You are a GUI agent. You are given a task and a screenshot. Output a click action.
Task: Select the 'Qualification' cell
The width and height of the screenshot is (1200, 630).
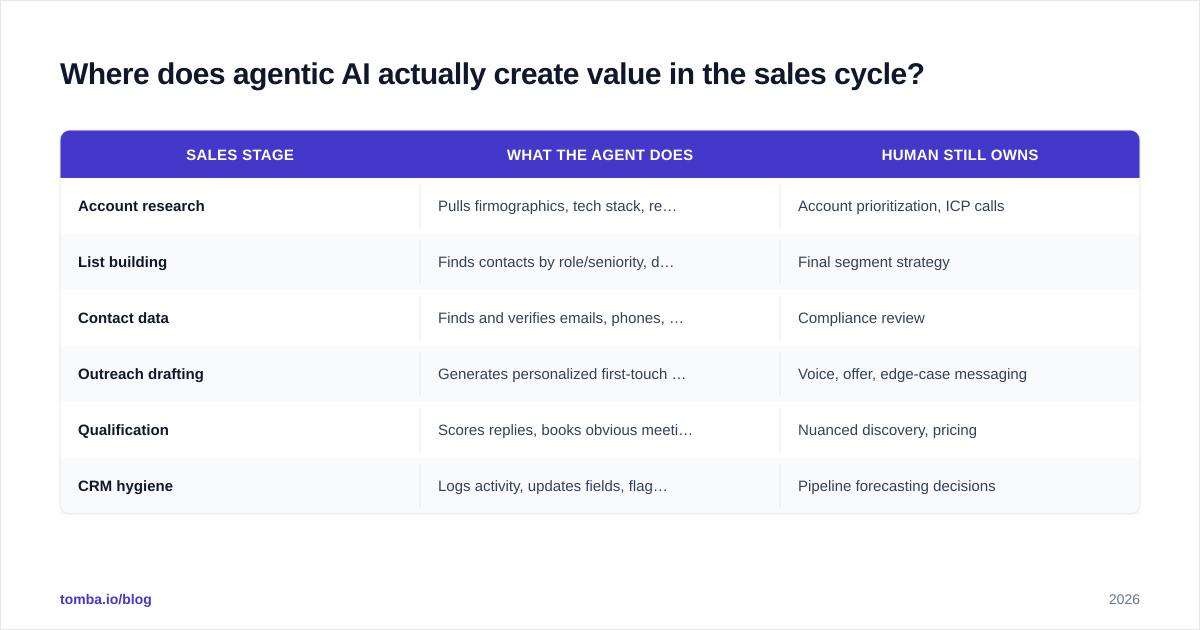coord(240,430)
